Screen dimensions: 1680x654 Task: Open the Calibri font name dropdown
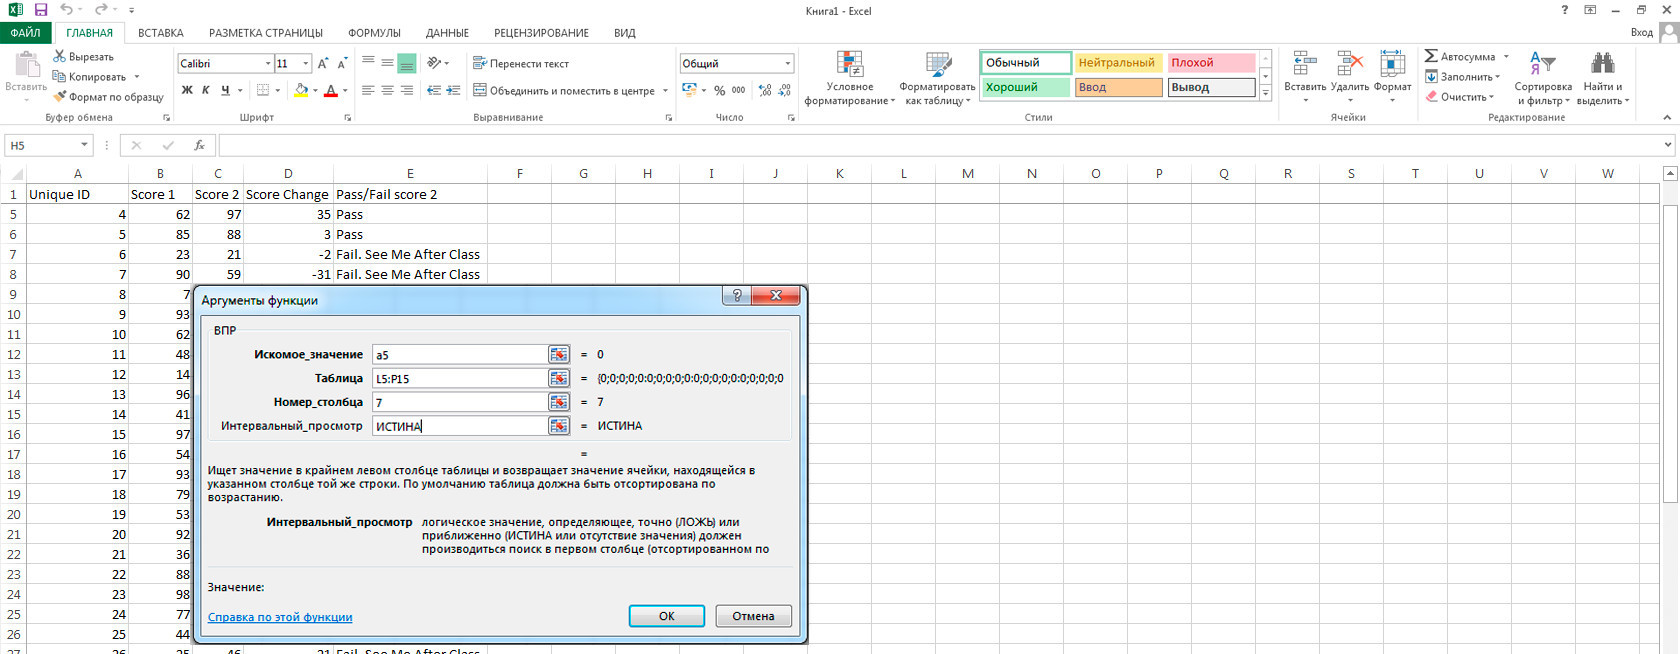pyautogui.click(x=268, y=63)
